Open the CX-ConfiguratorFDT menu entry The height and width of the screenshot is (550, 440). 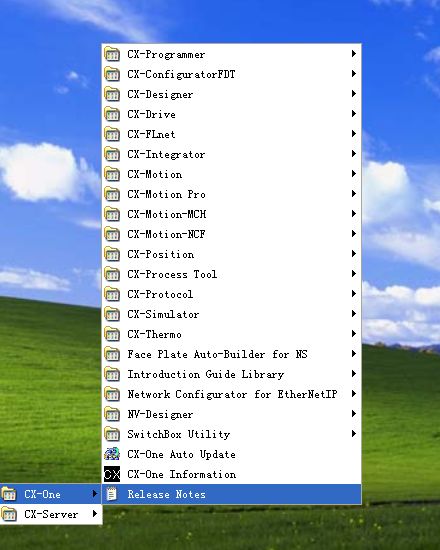click(x=232, y=74)
